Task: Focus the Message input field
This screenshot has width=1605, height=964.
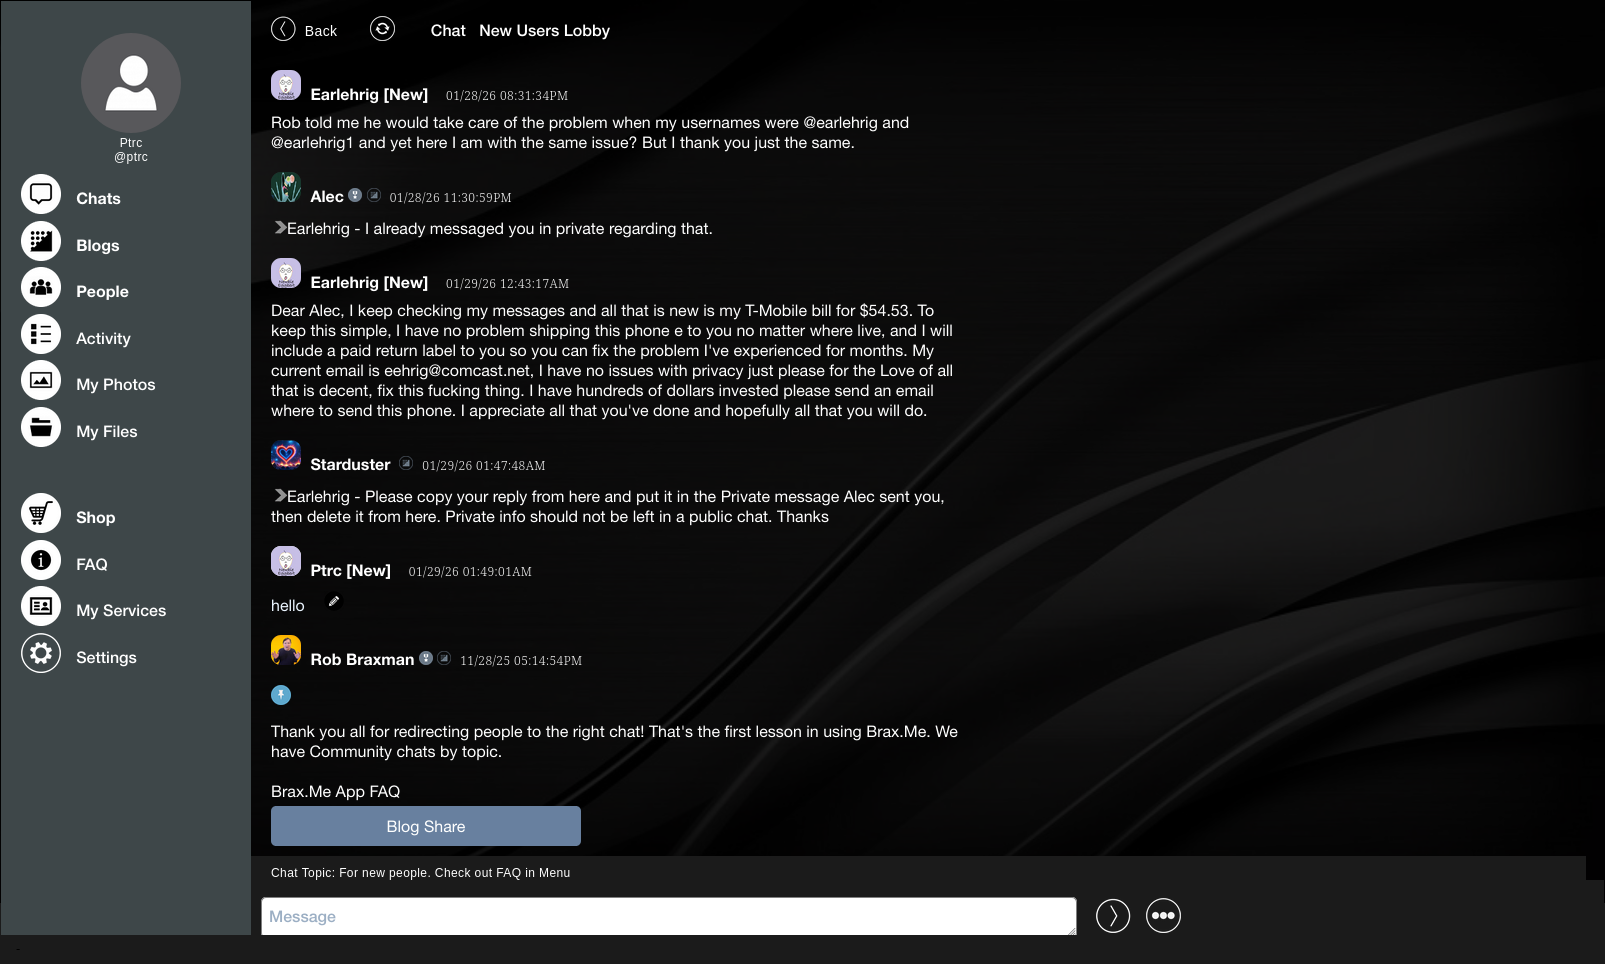Action: click(669, 916)
